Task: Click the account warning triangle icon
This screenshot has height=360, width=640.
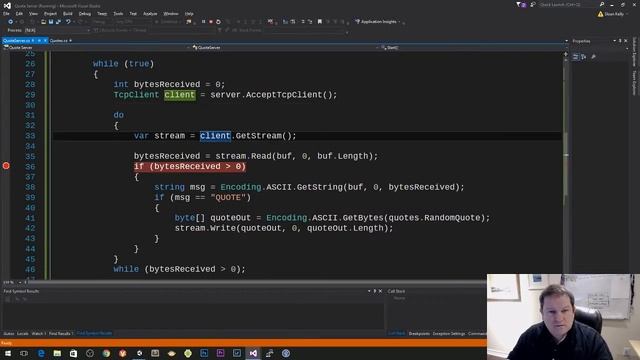Action: 600,14
